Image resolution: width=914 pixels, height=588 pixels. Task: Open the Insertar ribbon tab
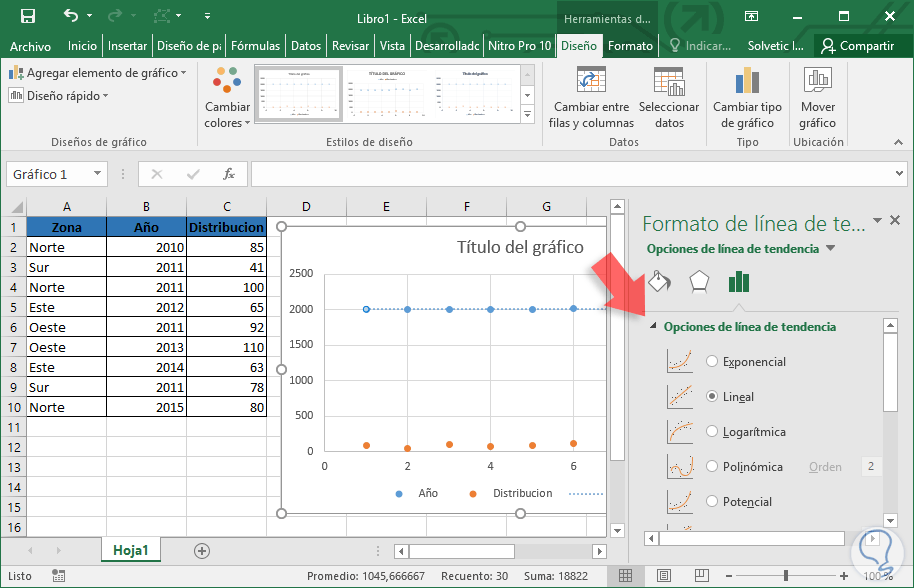click(x=127, y=46)
